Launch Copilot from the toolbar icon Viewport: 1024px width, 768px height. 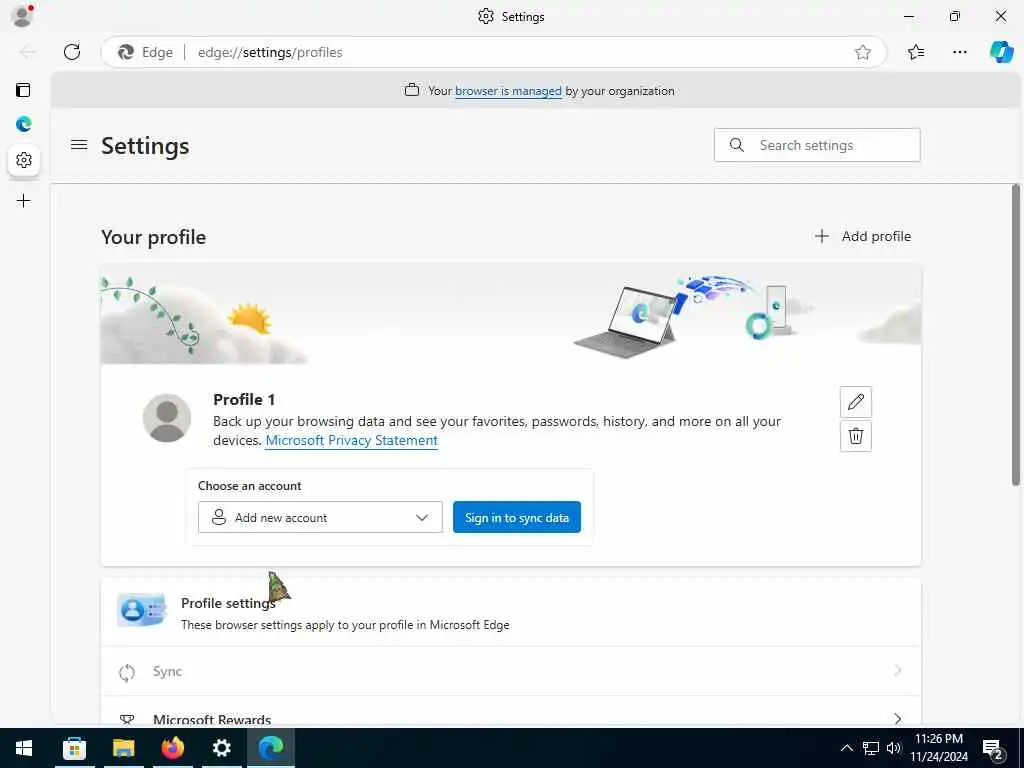pos(1001,52)
